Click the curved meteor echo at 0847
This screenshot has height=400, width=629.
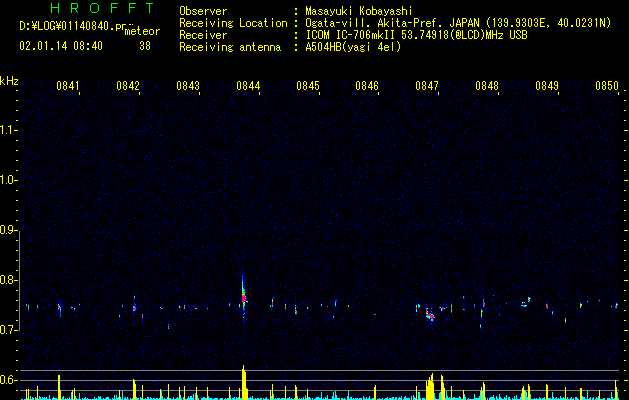(x=430, y=315)
